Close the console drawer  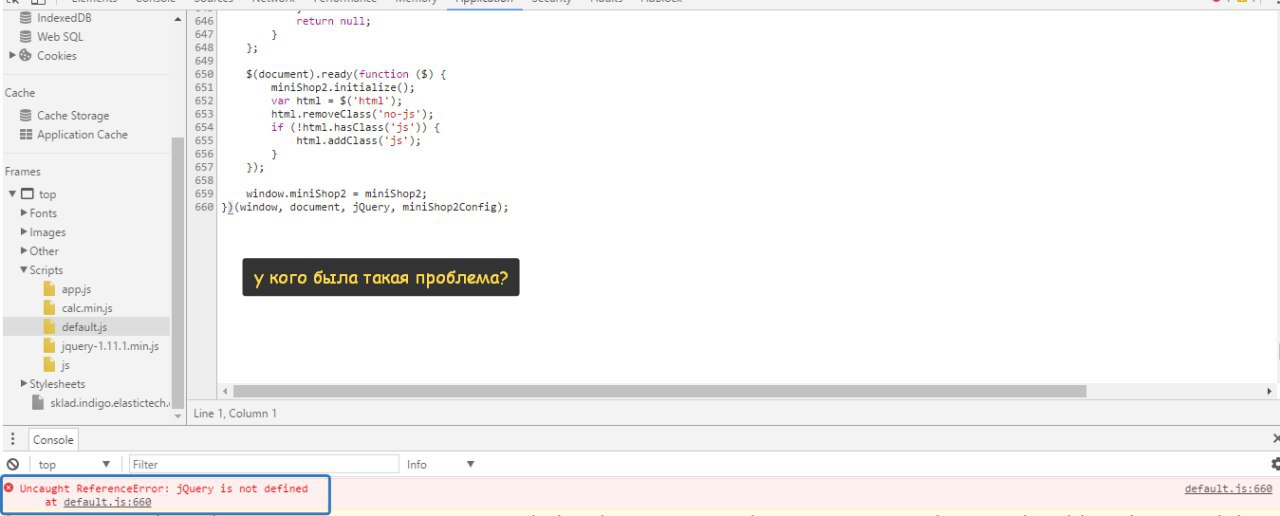(x=1276, y=439)
